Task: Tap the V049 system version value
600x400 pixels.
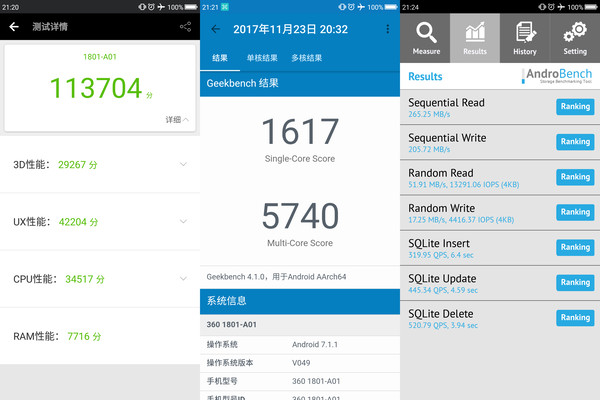Action: tap(301, 362)
